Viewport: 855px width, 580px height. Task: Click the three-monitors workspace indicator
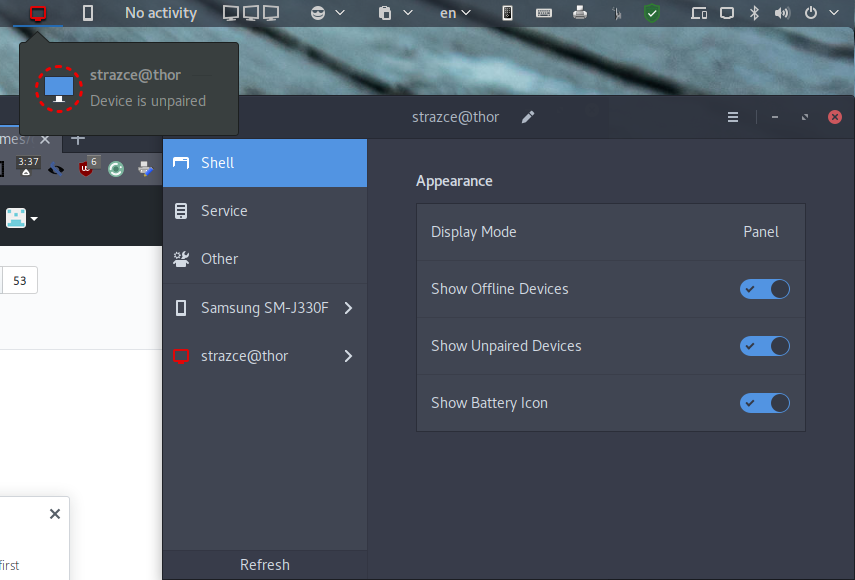[x=251, y=13]
